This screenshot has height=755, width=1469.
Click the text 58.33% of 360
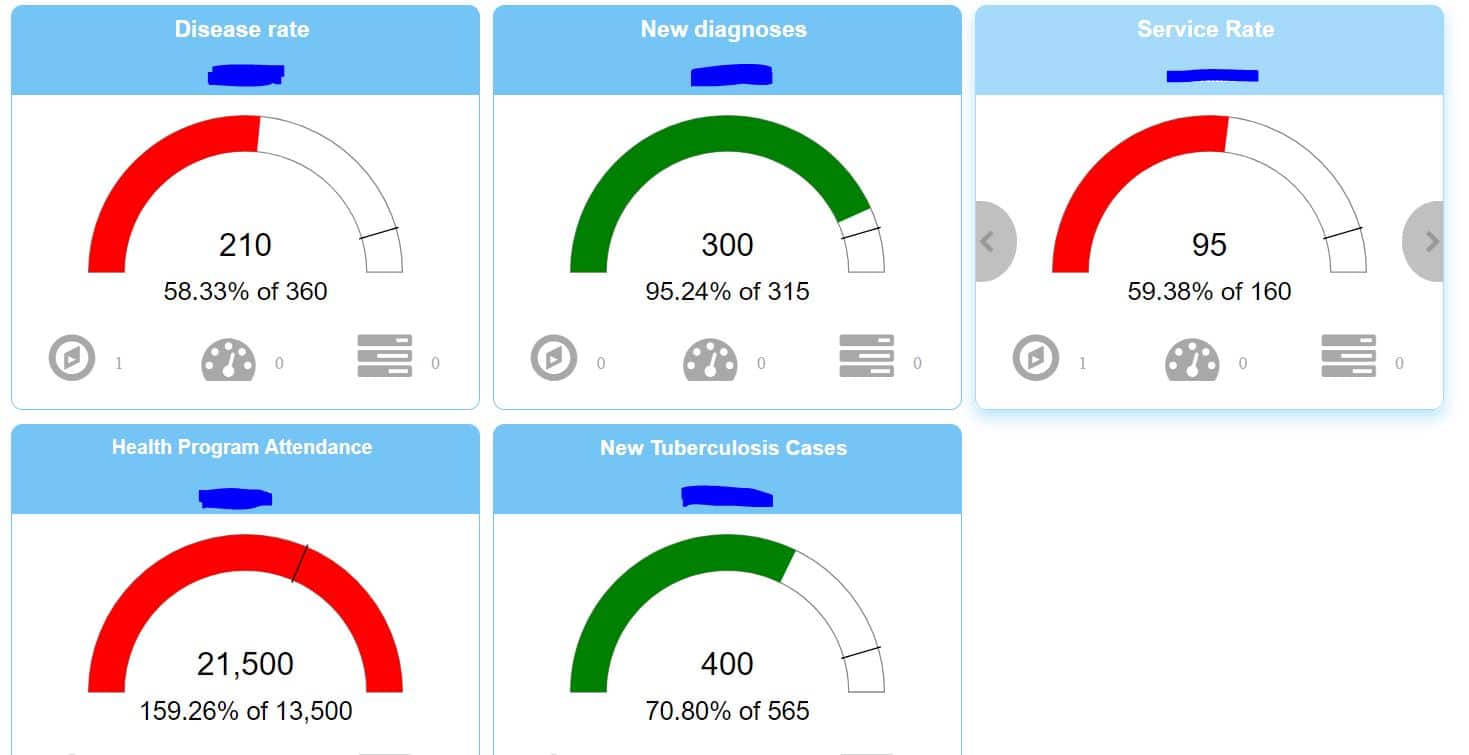click(x=245, y=292)
